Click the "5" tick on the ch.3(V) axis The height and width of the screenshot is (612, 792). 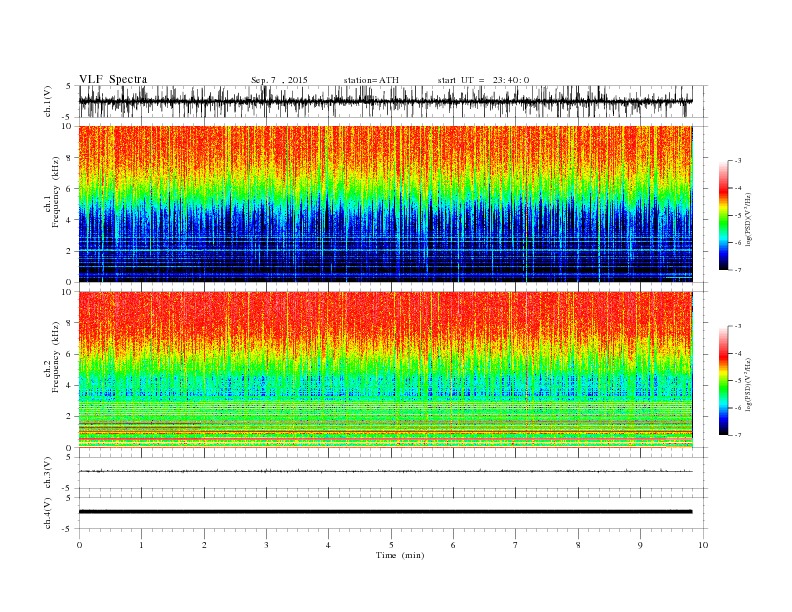tap(68, 457)
